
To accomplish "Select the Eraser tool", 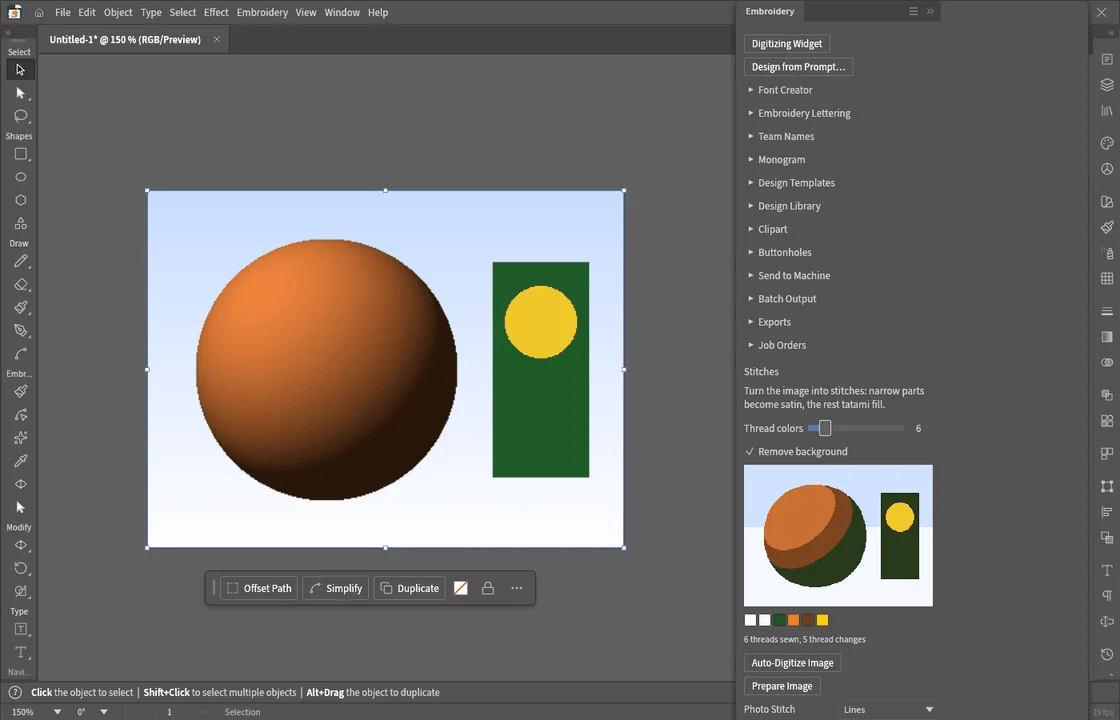I will point(21,284).
